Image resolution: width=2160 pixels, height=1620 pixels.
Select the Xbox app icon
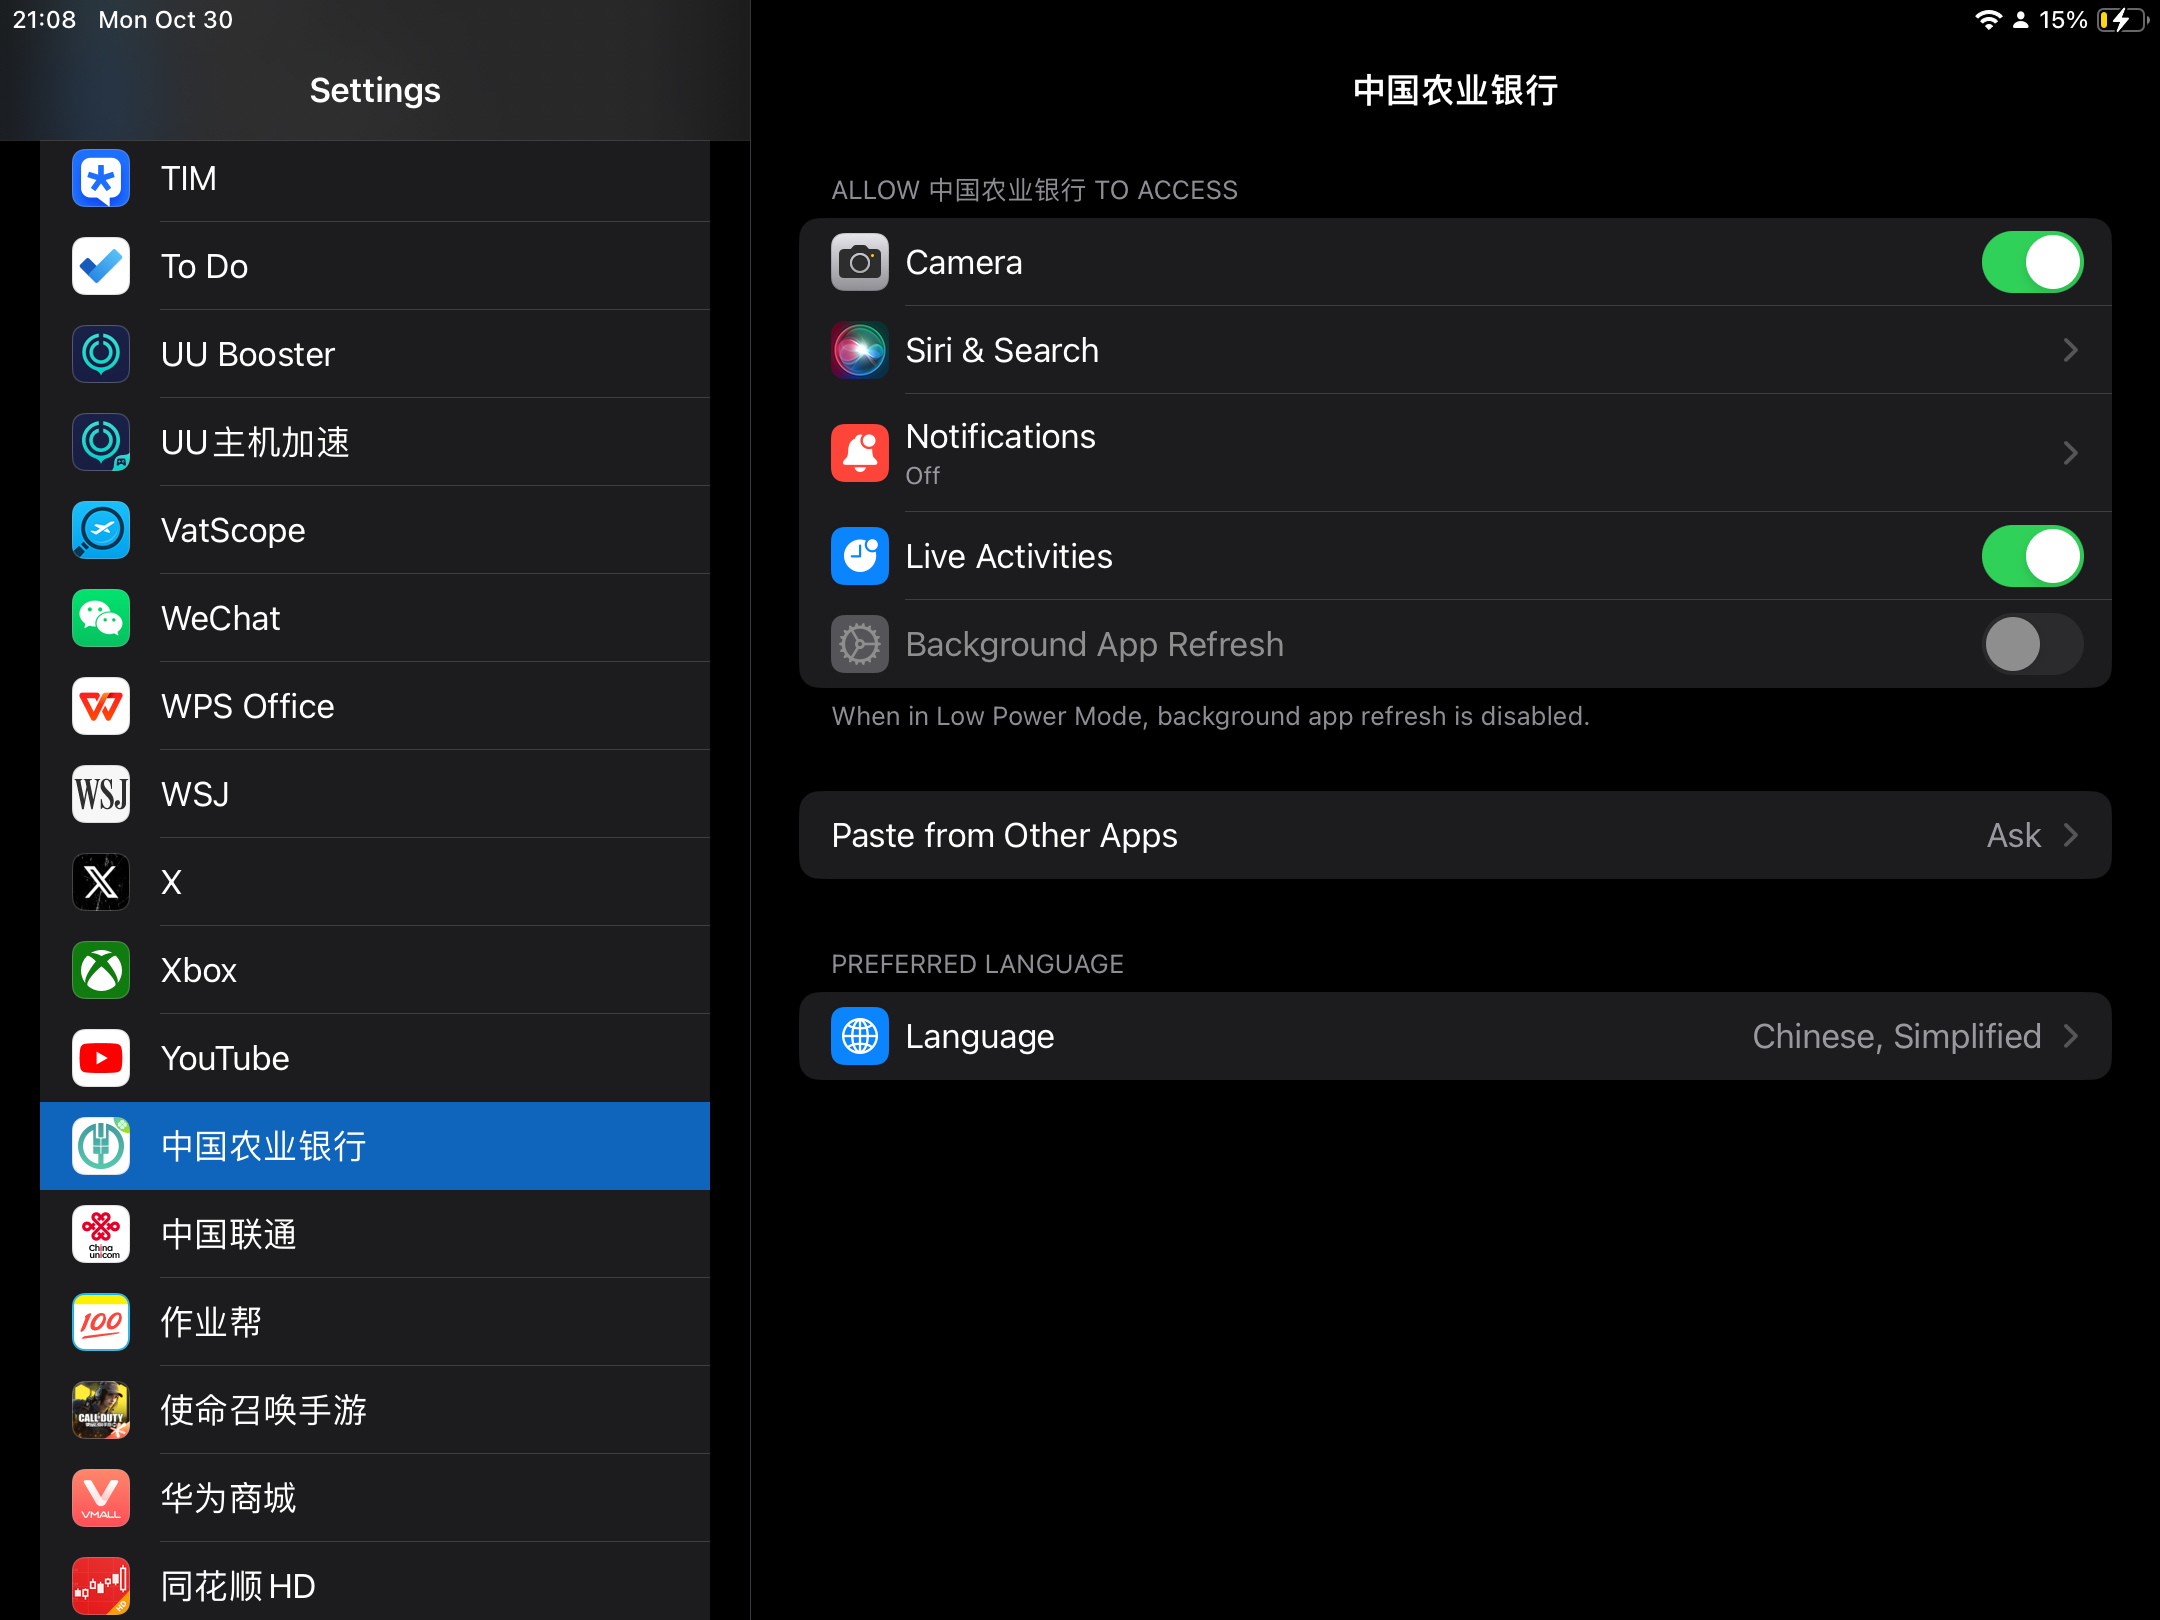[x=101, y=970]
